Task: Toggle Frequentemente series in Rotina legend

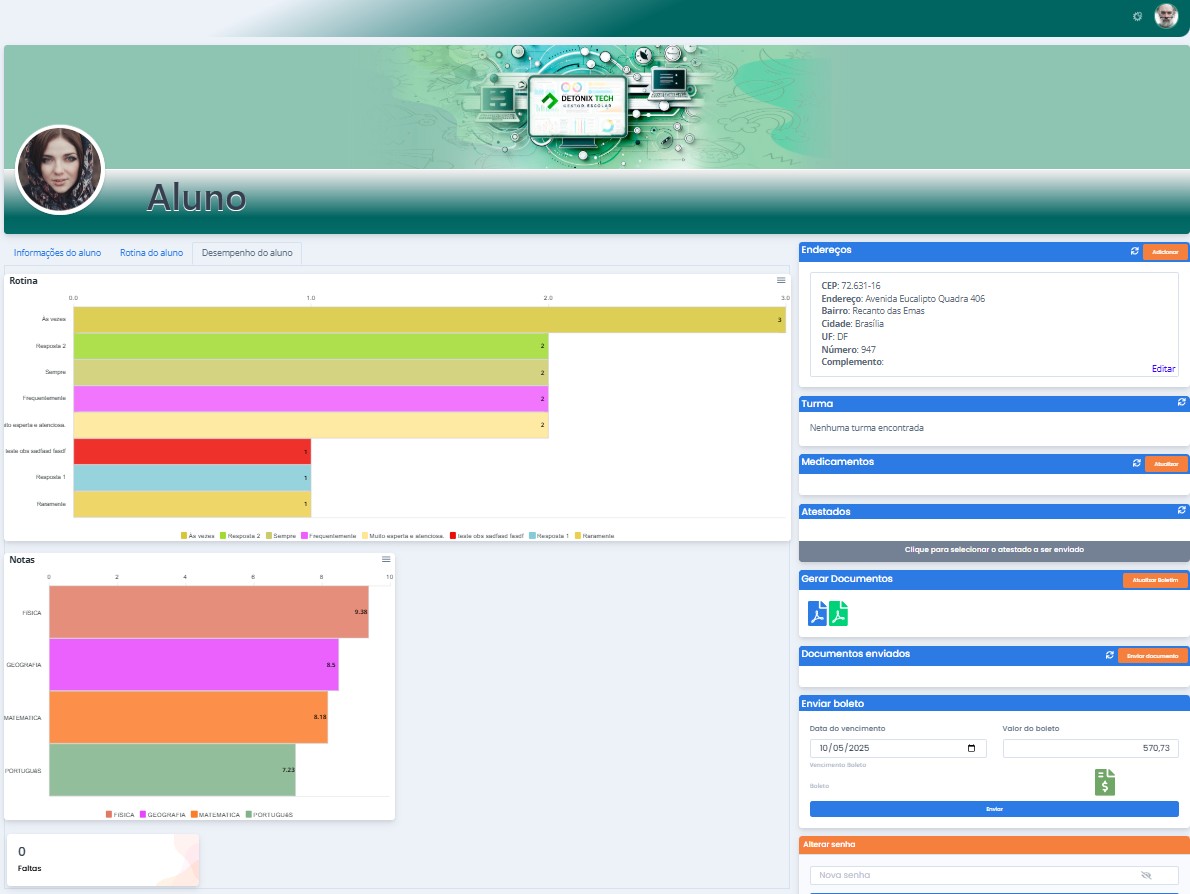Action: [x=329, y=536]
